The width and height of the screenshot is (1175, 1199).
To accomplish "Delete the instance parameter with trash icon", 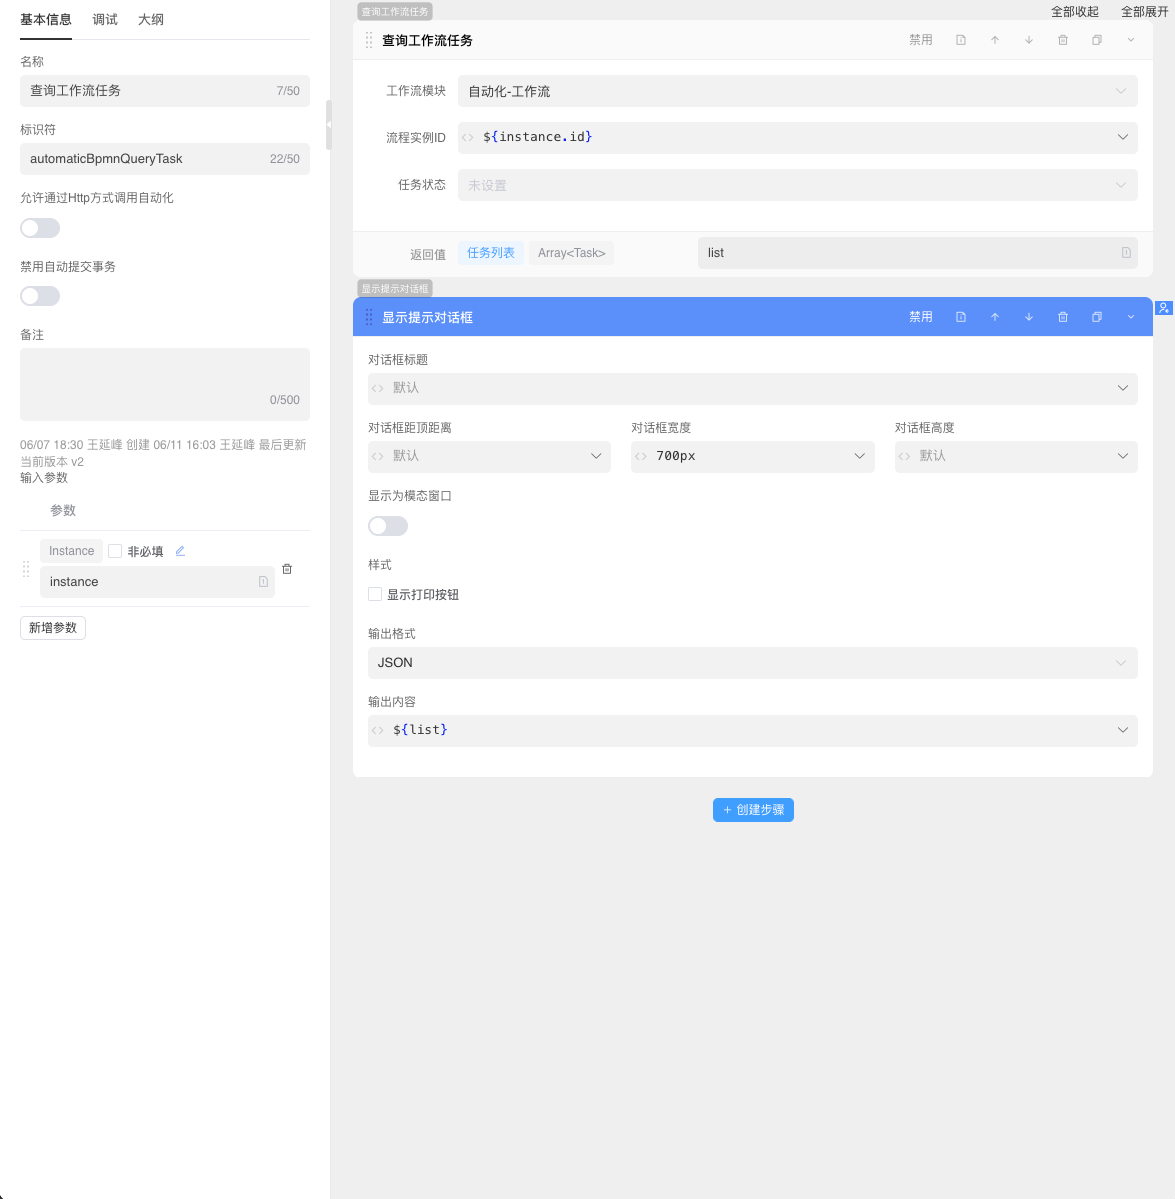I will point(287,569).
